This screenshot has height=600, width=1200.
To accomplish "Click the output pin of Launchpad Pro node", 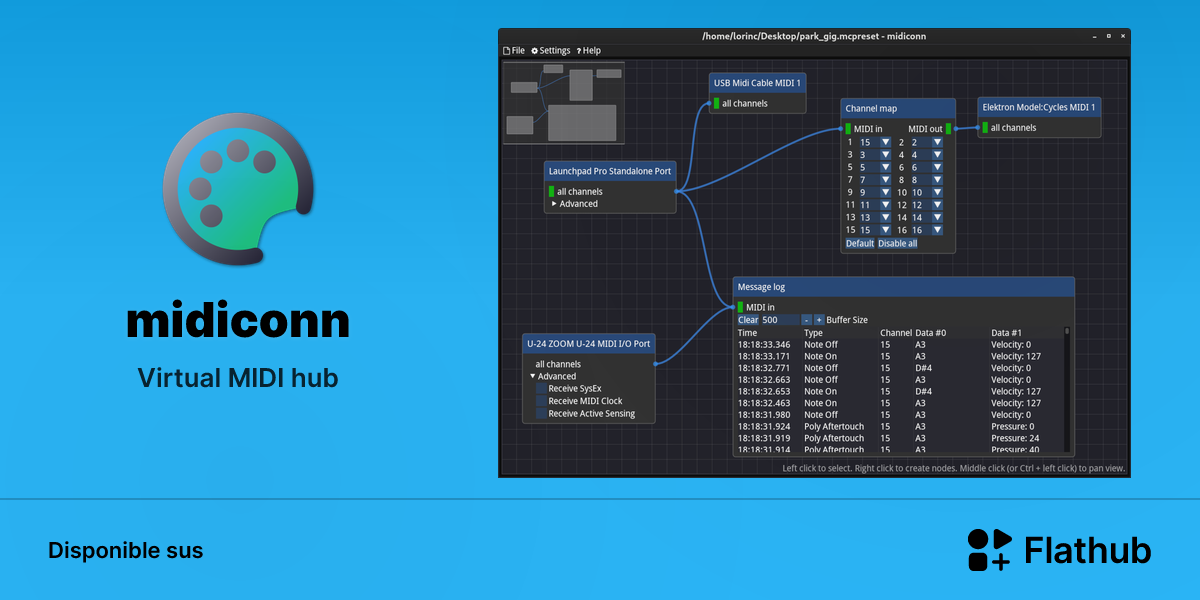I will [x=677, y=191].
